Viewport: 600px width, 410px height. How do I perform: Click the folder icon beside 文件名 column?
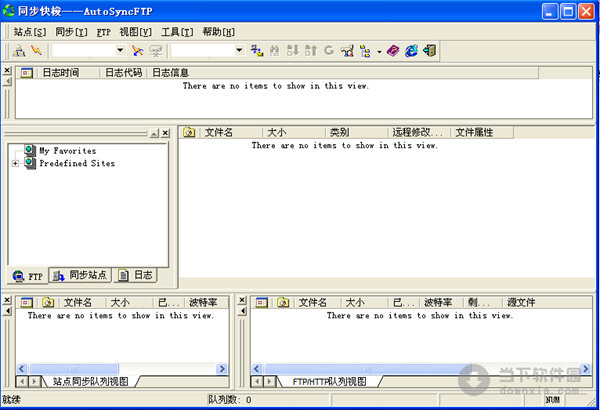[x=190, y=132]
